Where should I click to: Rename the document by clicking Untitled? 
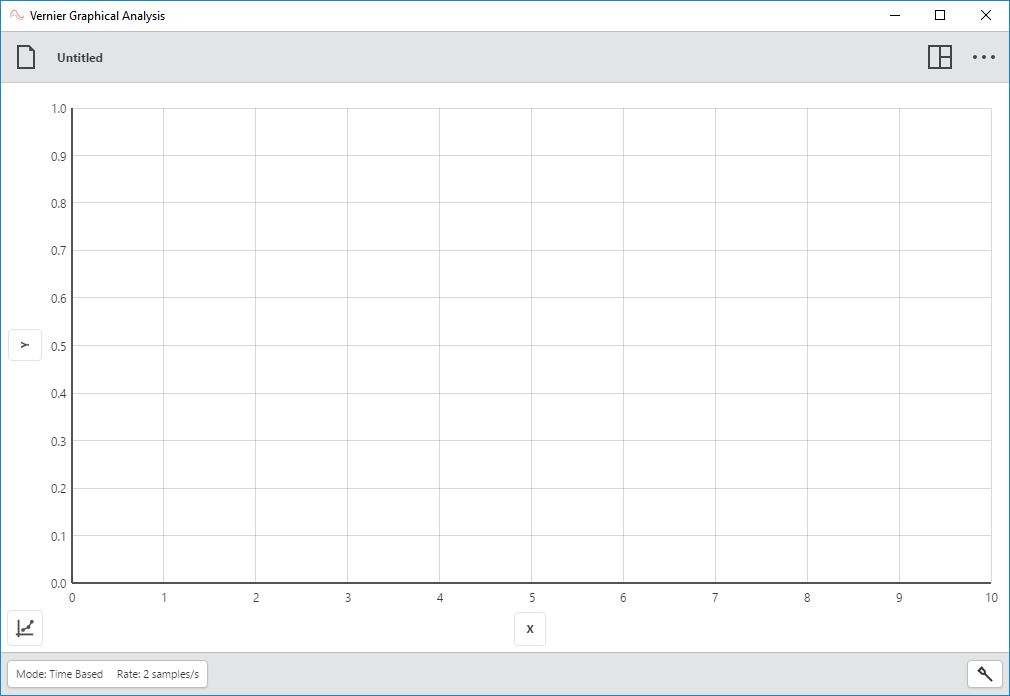(x=79, y=57)
